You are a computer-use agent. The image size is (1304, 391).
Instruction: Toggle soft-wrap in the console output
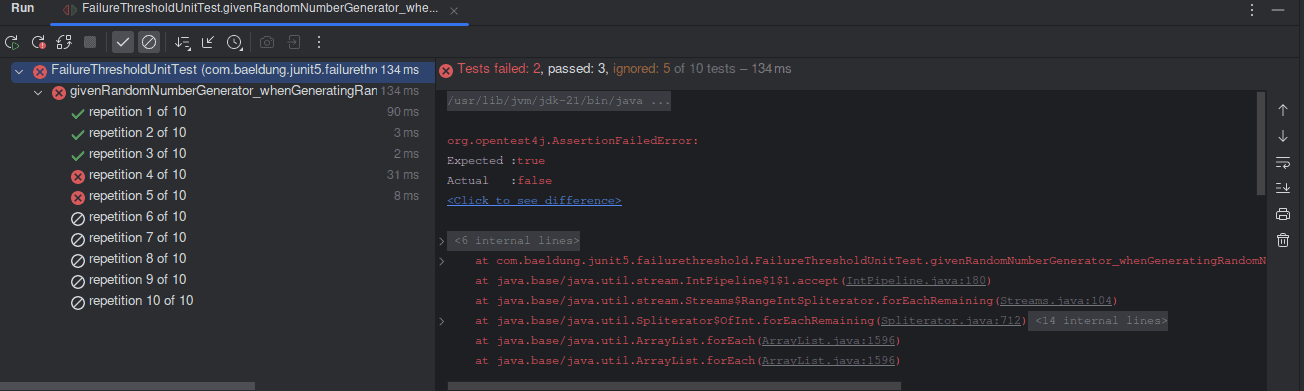(x=1283, y=162)
